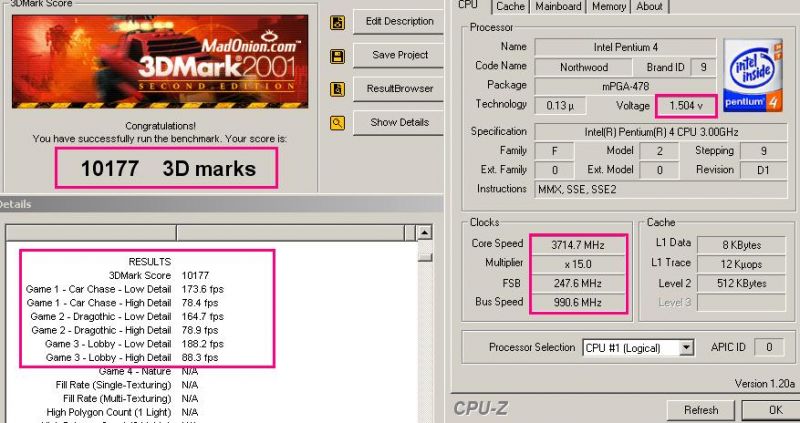Click the details list scroll-up arrow

[x=424, y=233]
